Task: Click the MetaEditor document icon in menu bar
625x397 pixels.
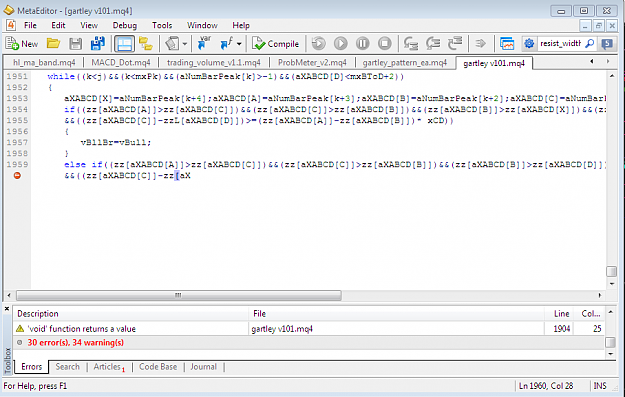Action: pos(11,25)
